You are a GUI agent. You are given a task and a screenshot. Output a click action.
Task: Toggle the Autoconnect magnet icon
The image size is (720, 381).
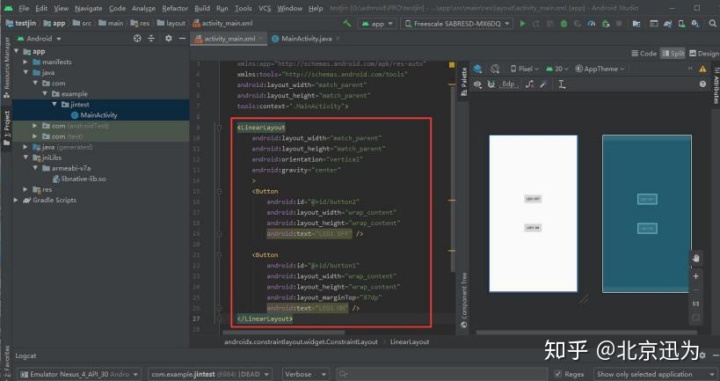tap(491, 84)
